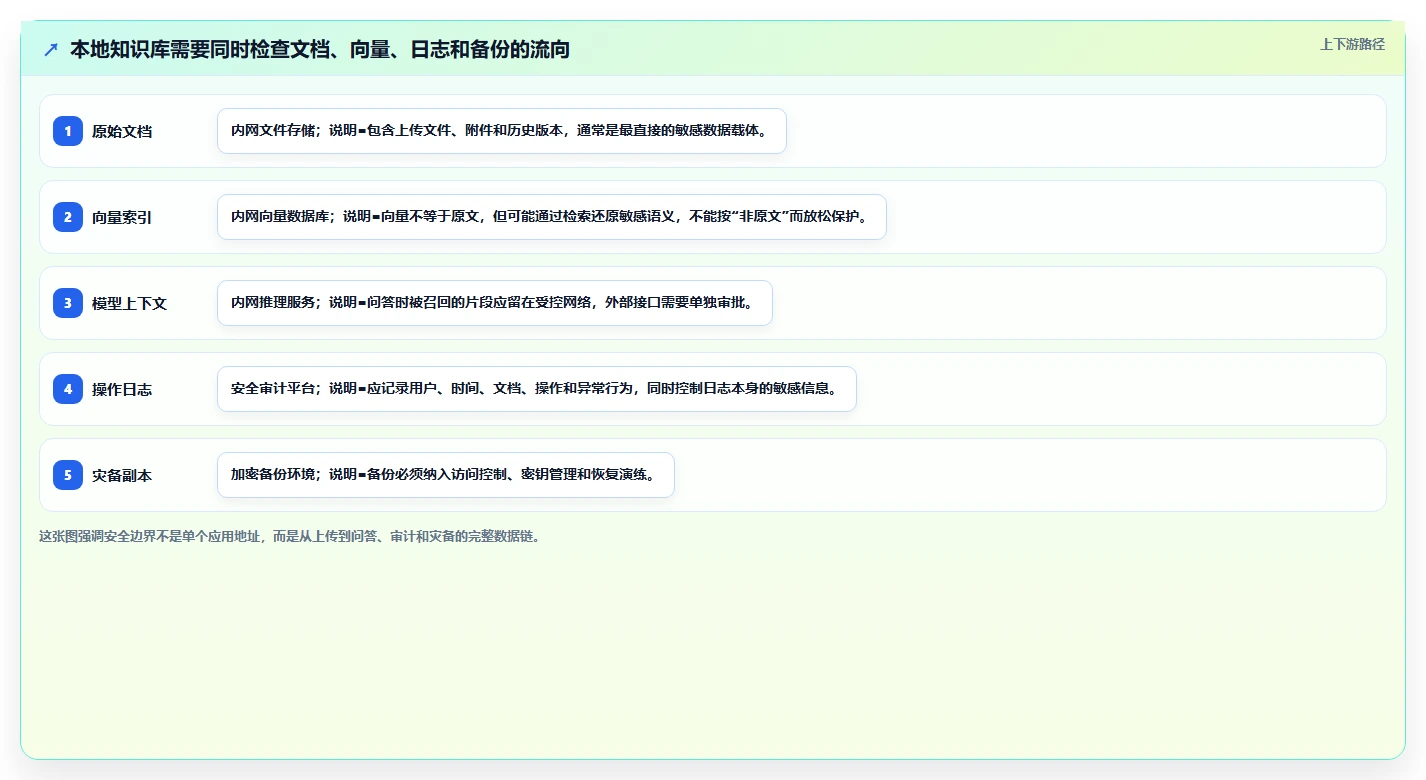Click the 内网向量数据库 description box
Viewport: 1426px width, 780px height.
point(552,217)
